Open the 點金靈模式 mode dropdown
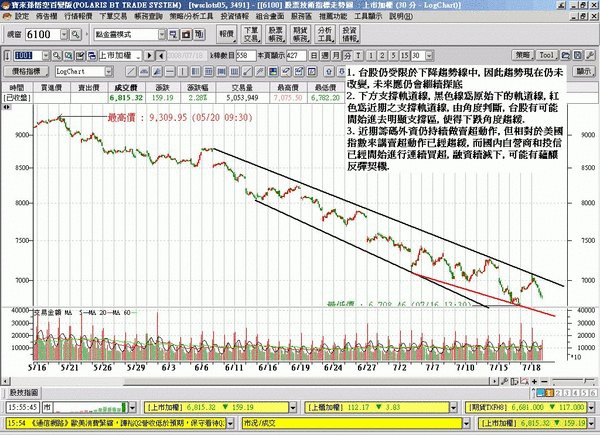 pos(162,35)
